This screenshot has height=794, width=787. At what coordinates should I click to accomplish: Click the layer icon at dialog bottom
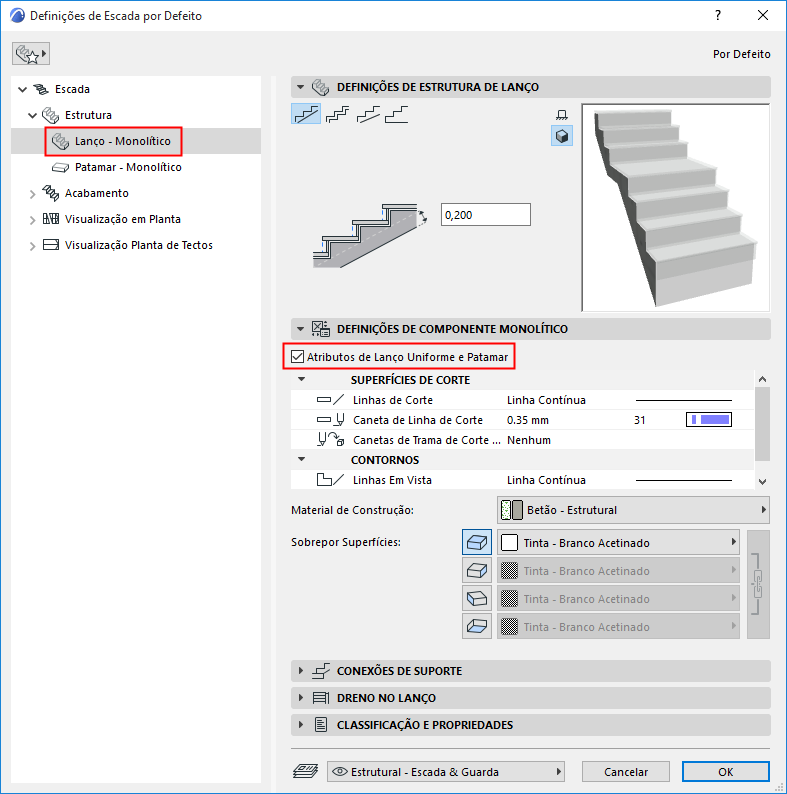pos(305,772)
